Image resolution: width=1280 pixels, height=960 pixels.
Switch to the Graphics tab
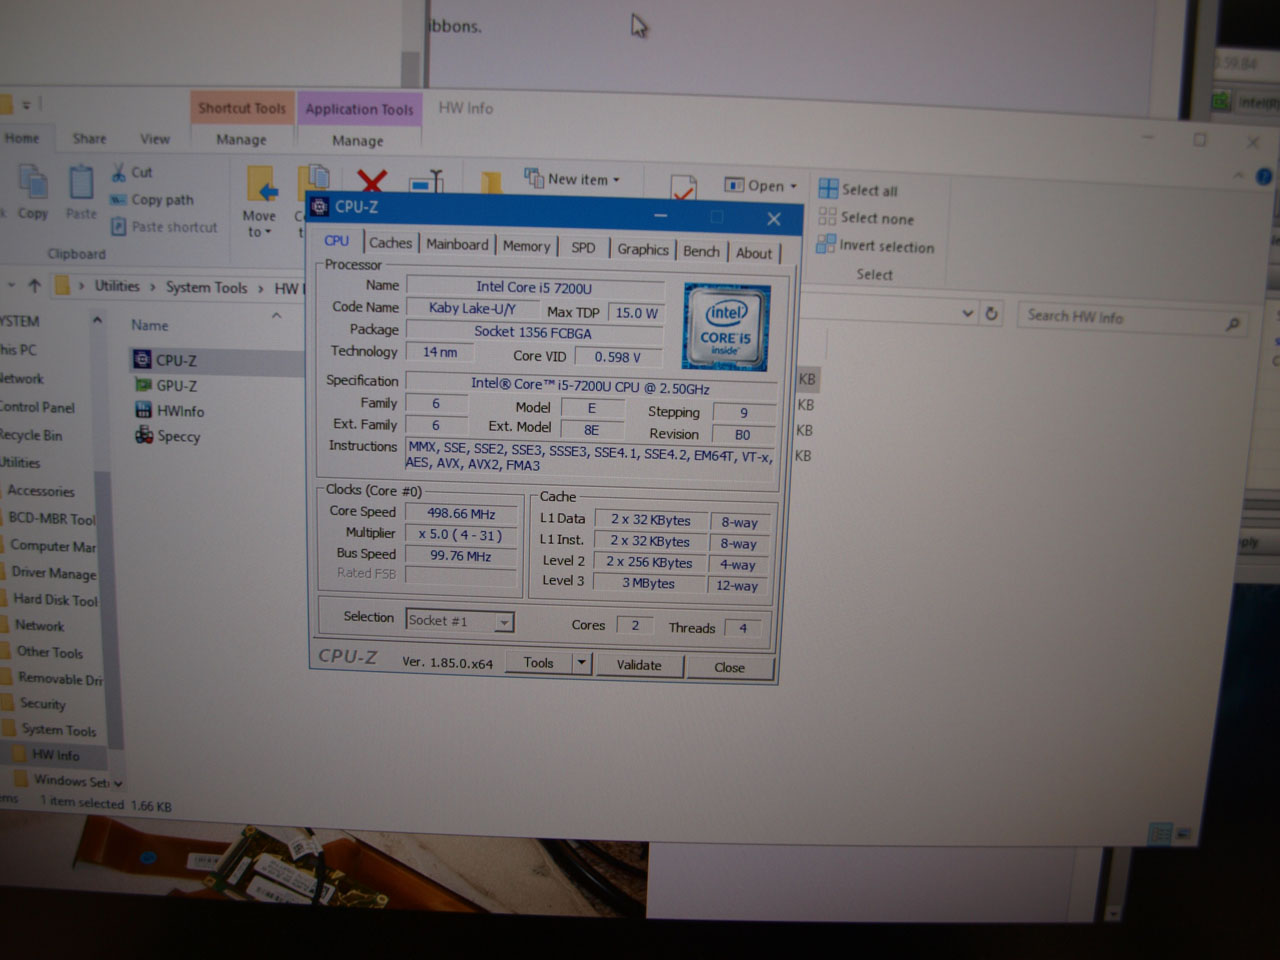click(642, 249)
